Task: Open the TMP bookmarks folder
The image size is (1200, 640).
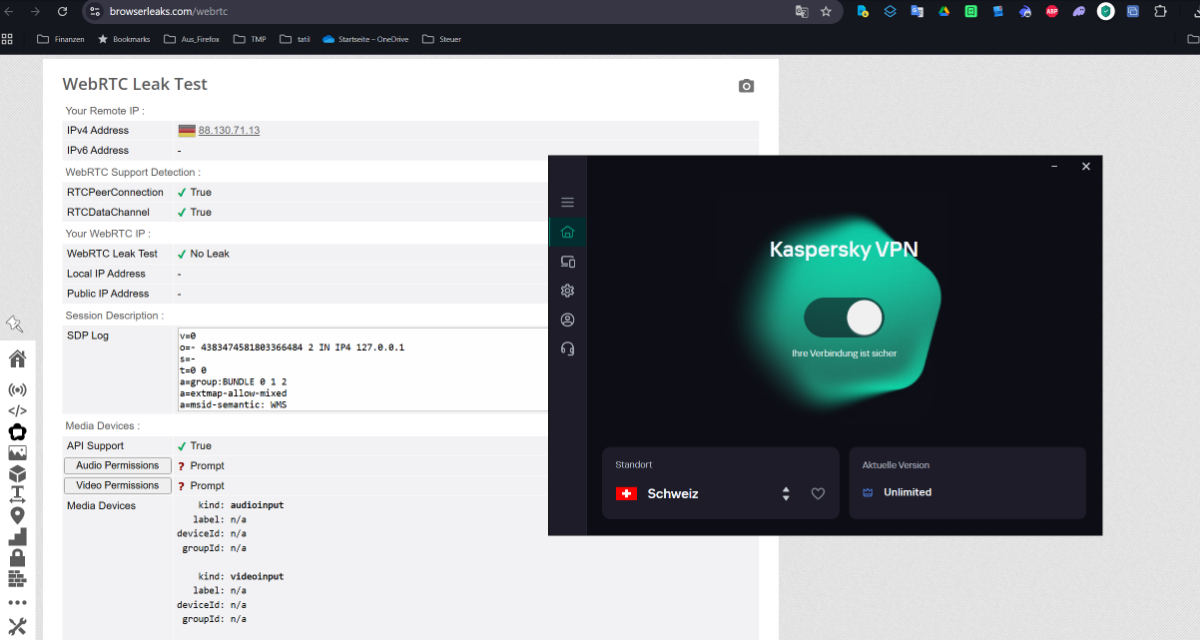Action: pos(250,39)
